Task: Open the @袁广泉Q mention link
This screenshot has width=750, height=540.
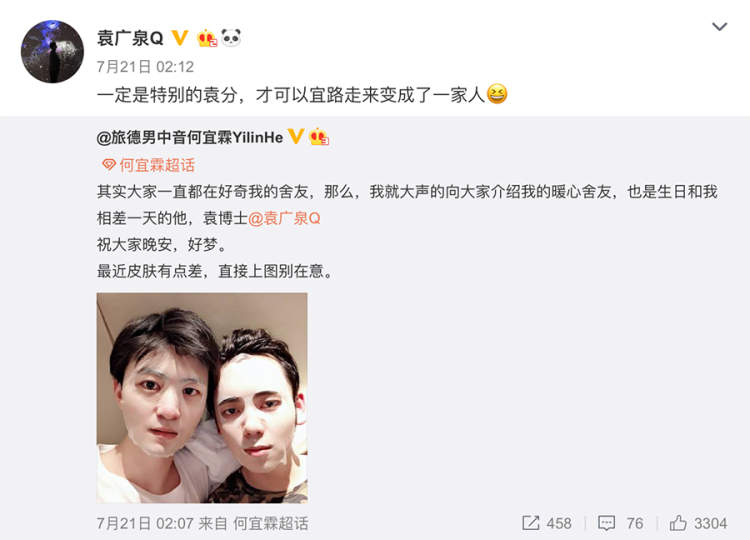Action: [x=284, y=218]
